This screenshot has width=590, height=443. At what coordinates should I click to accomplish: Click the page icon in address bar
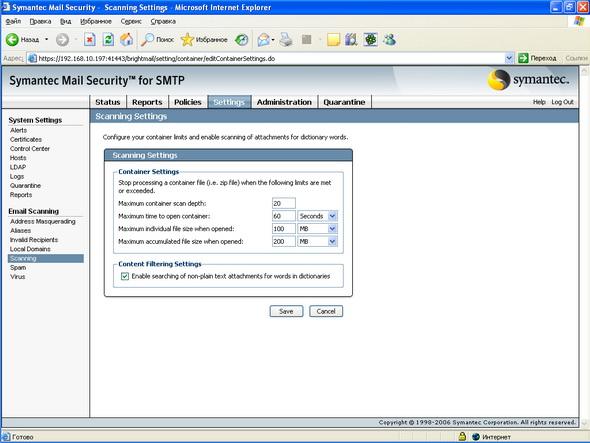click(x=33, y=58)
